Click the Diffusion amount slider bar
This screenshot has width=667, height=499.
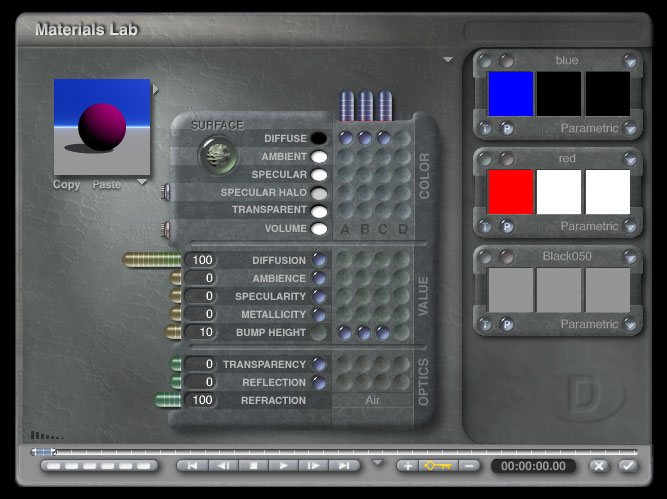click(x=152, y=260)
